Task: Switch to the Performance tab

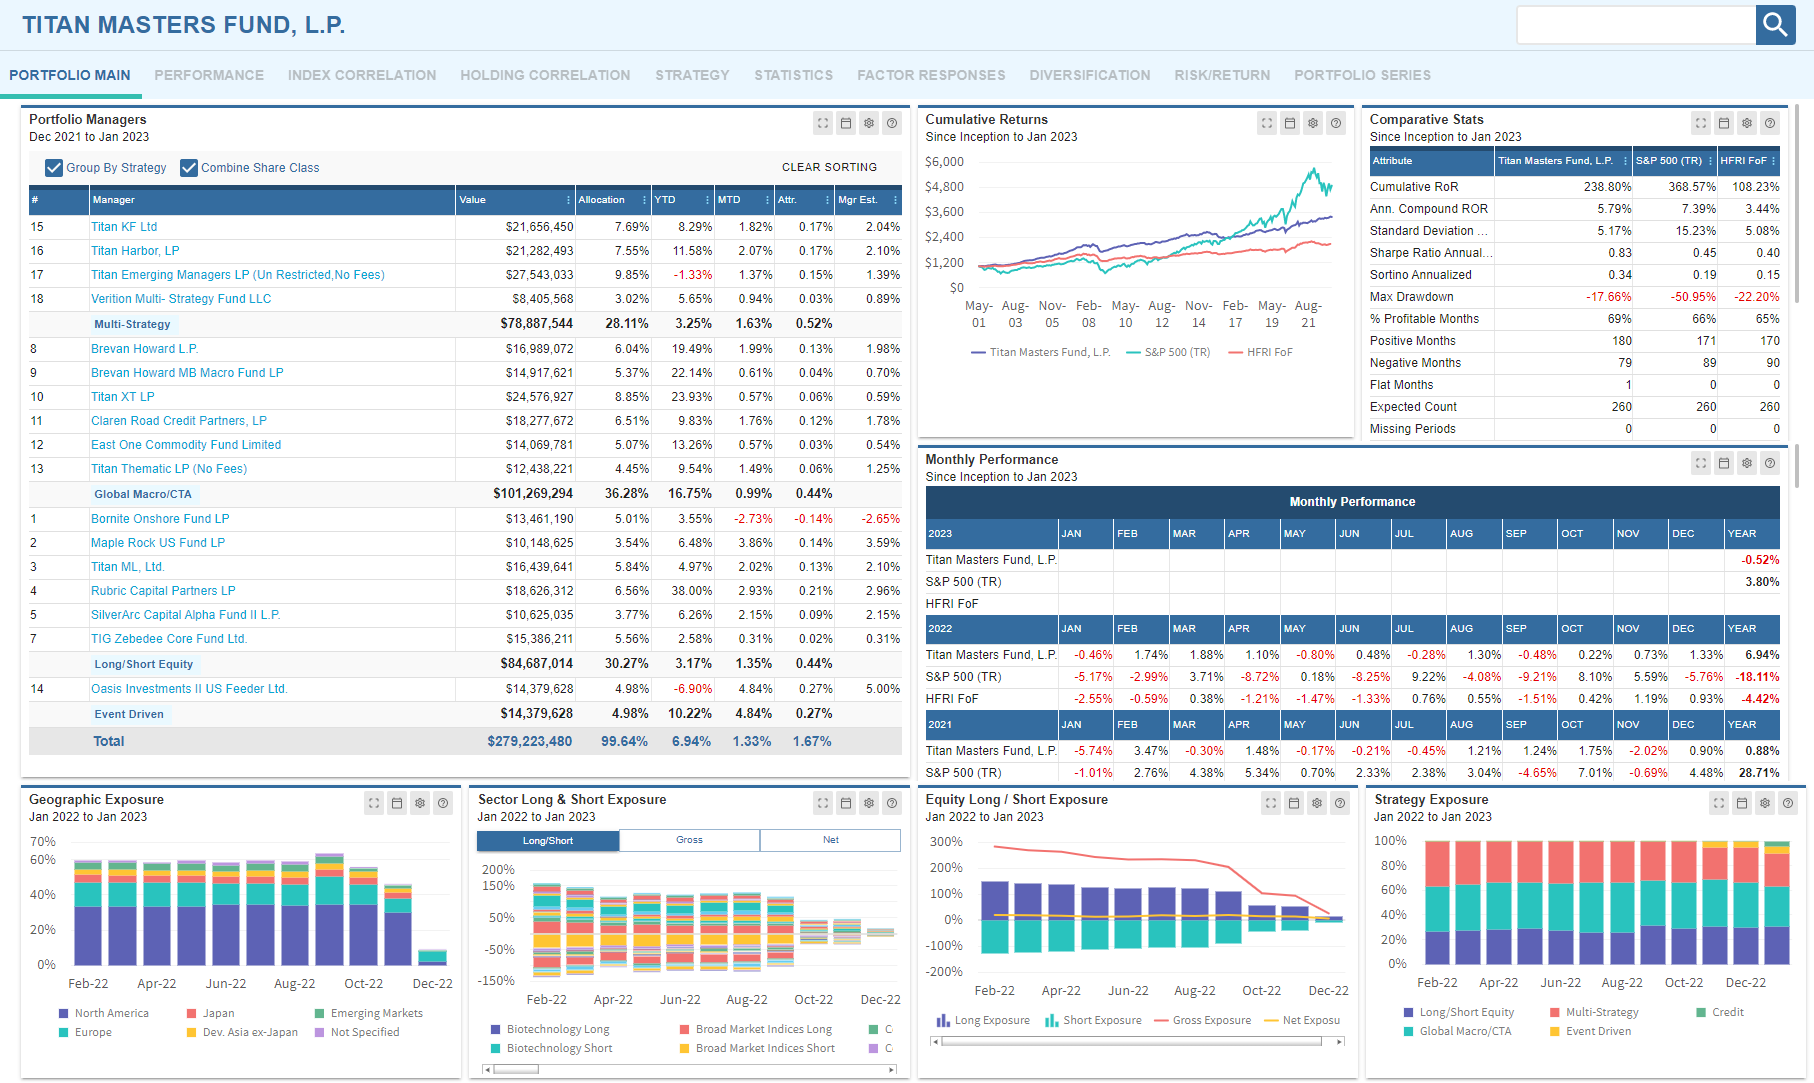Action: [209, 75]
